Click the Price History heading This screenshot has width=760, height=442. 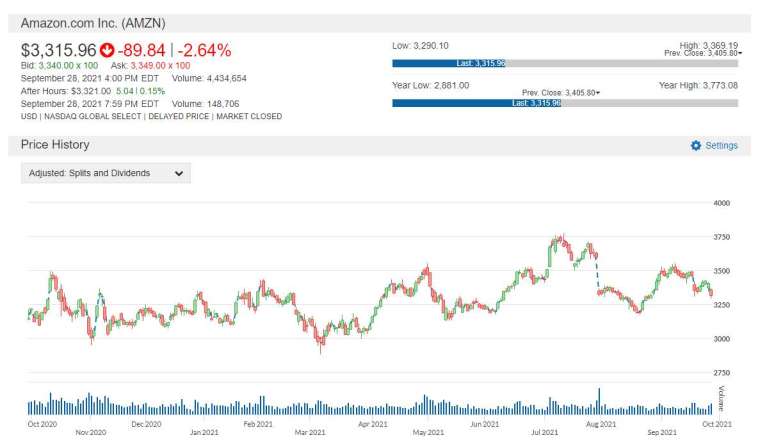click(x=55, y=144)
